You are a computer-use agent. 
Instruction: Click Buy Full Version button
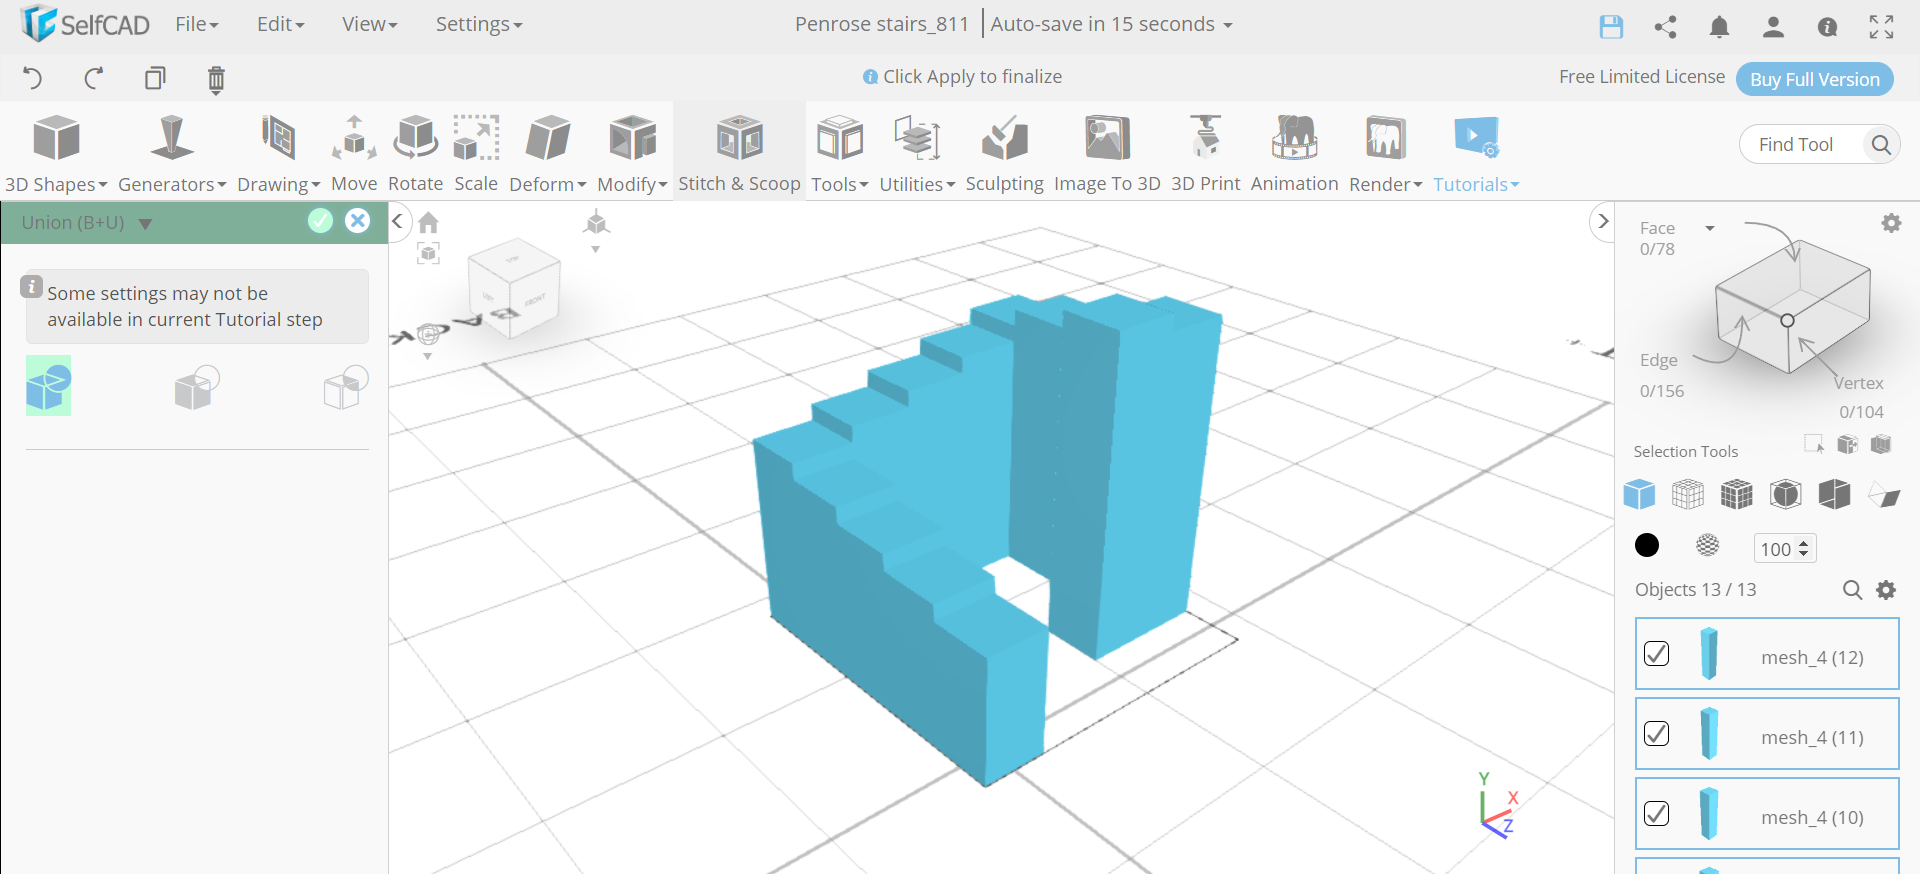point(1815,79)
